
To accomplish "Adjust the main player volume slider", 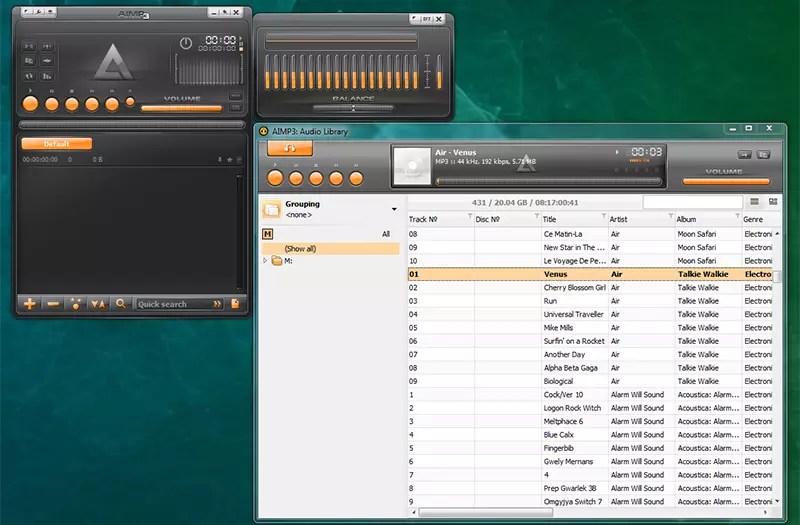I will pyautogui.click(x=181, y=108).
